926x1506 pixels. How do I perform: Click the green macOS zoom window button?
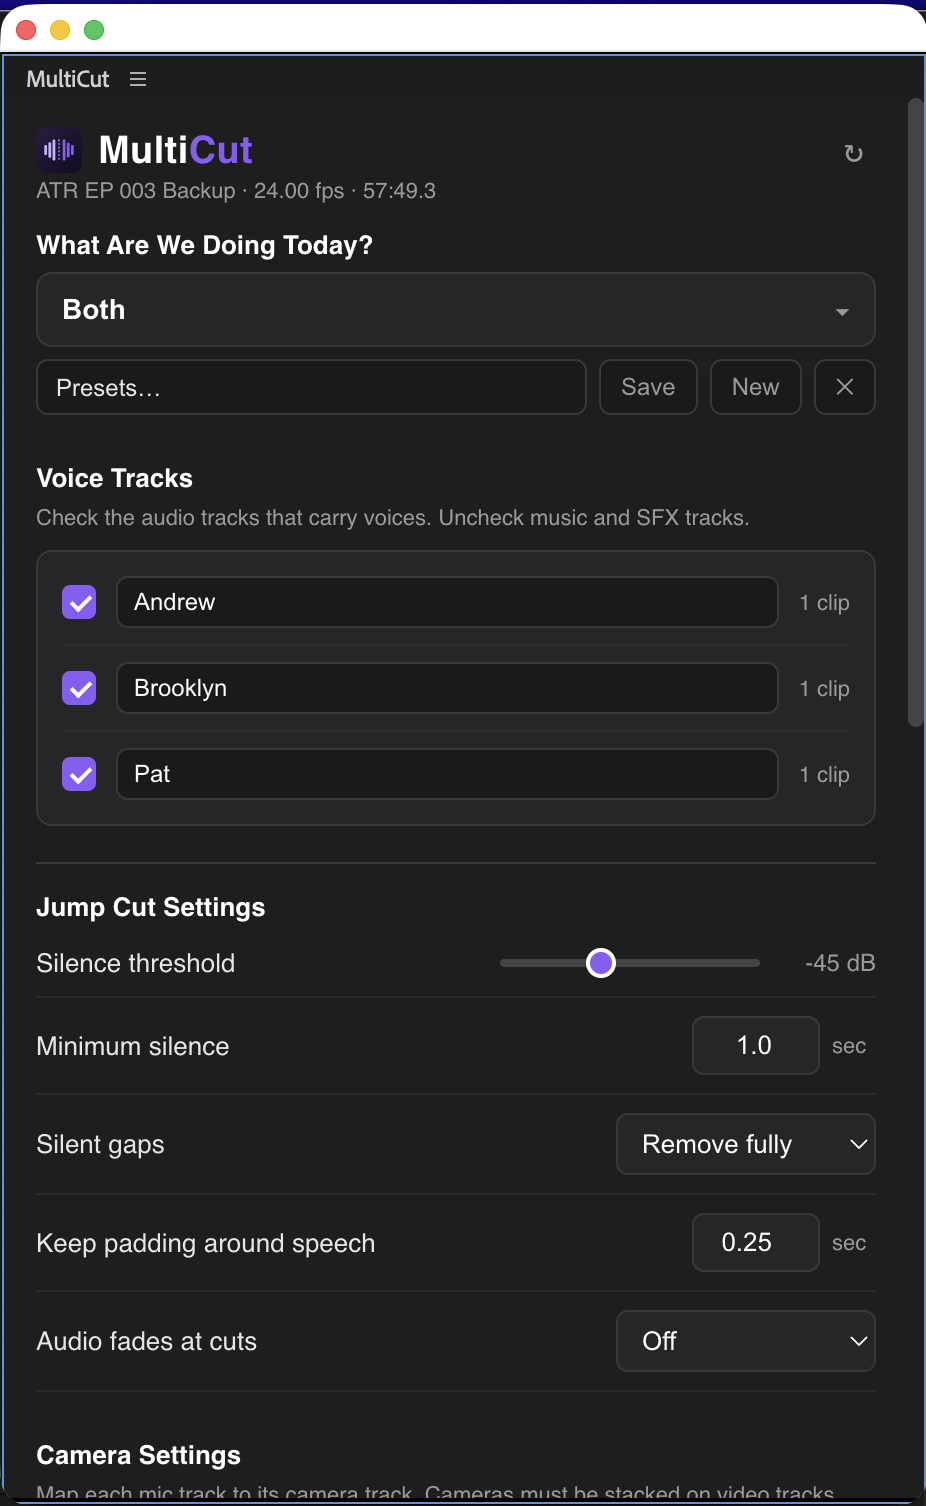click(x=94, y=30)
